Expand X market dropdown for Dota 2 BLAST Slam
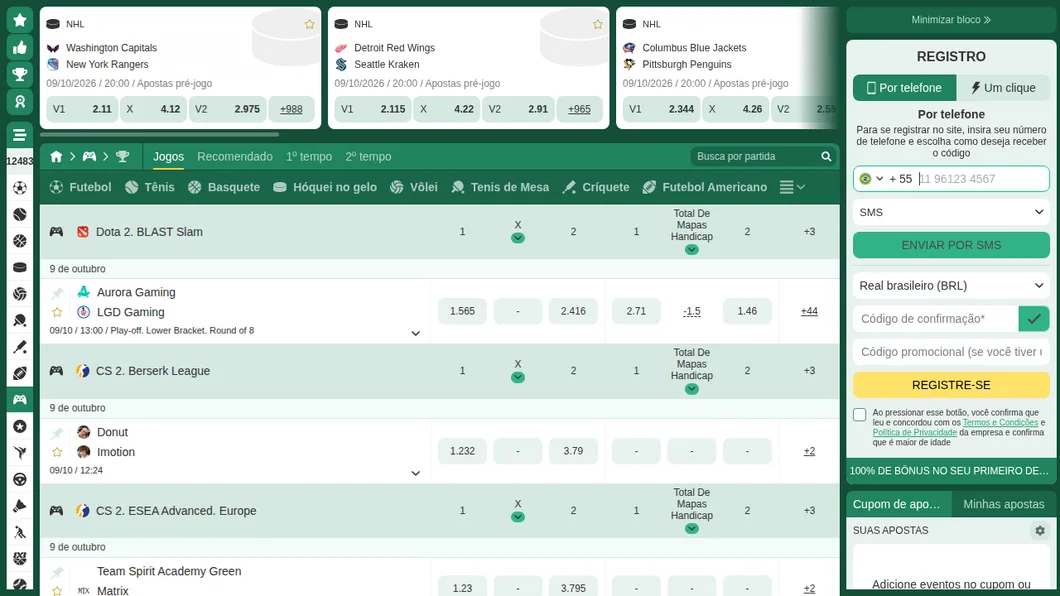Viewport: 1060px width, 596px height. pyautogui.click(x=518, y=238)
